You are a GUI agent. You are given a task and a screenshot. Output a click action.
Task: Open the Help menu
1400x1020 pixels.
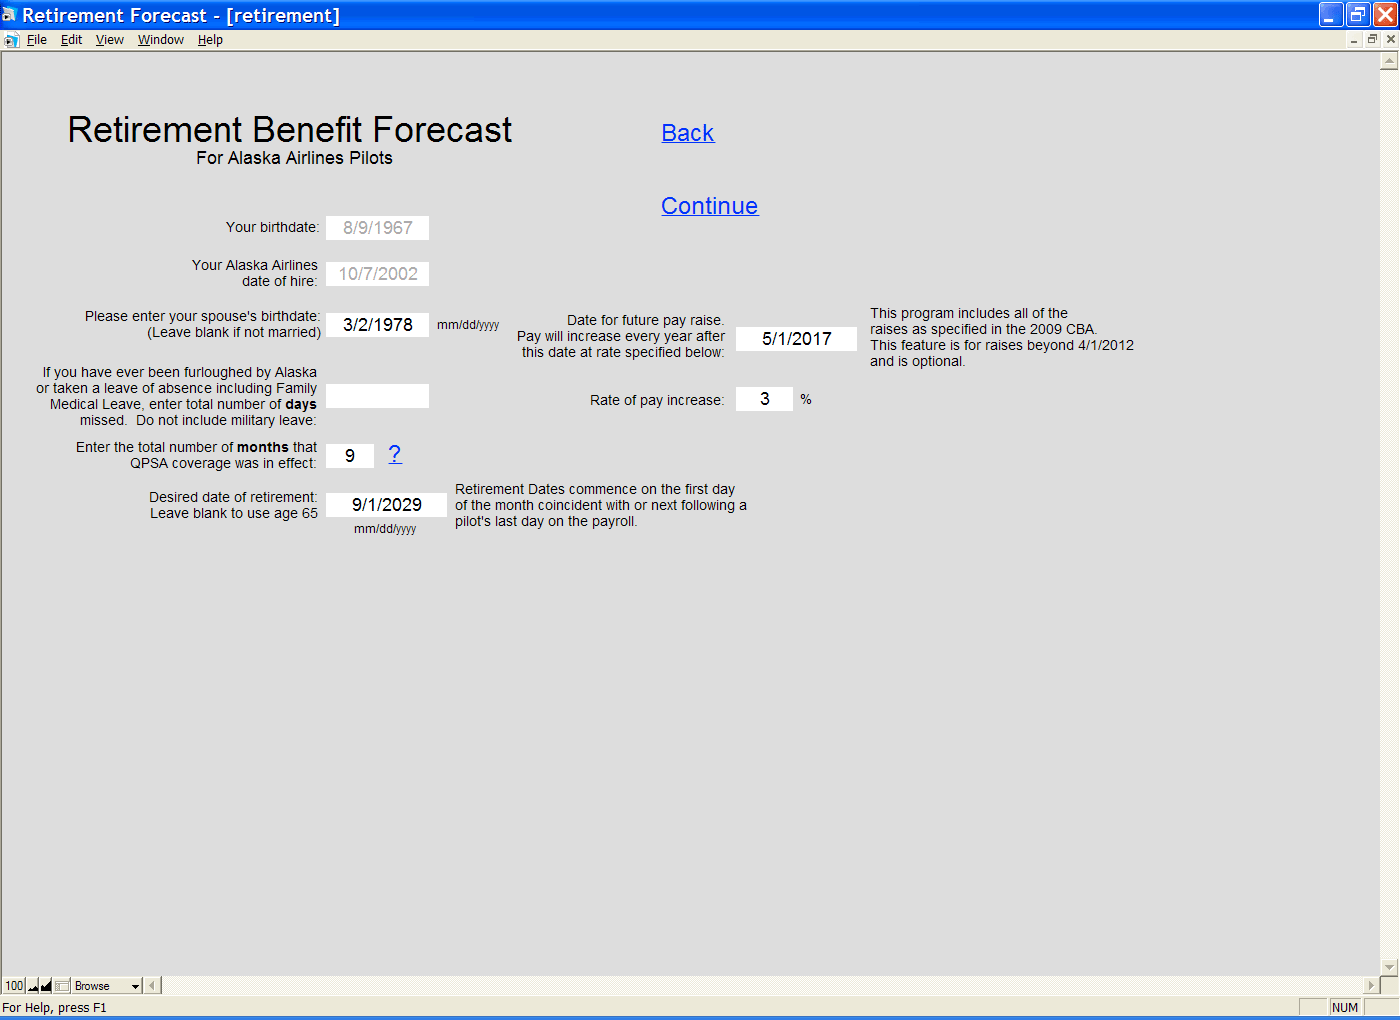(x=210, y=40)
